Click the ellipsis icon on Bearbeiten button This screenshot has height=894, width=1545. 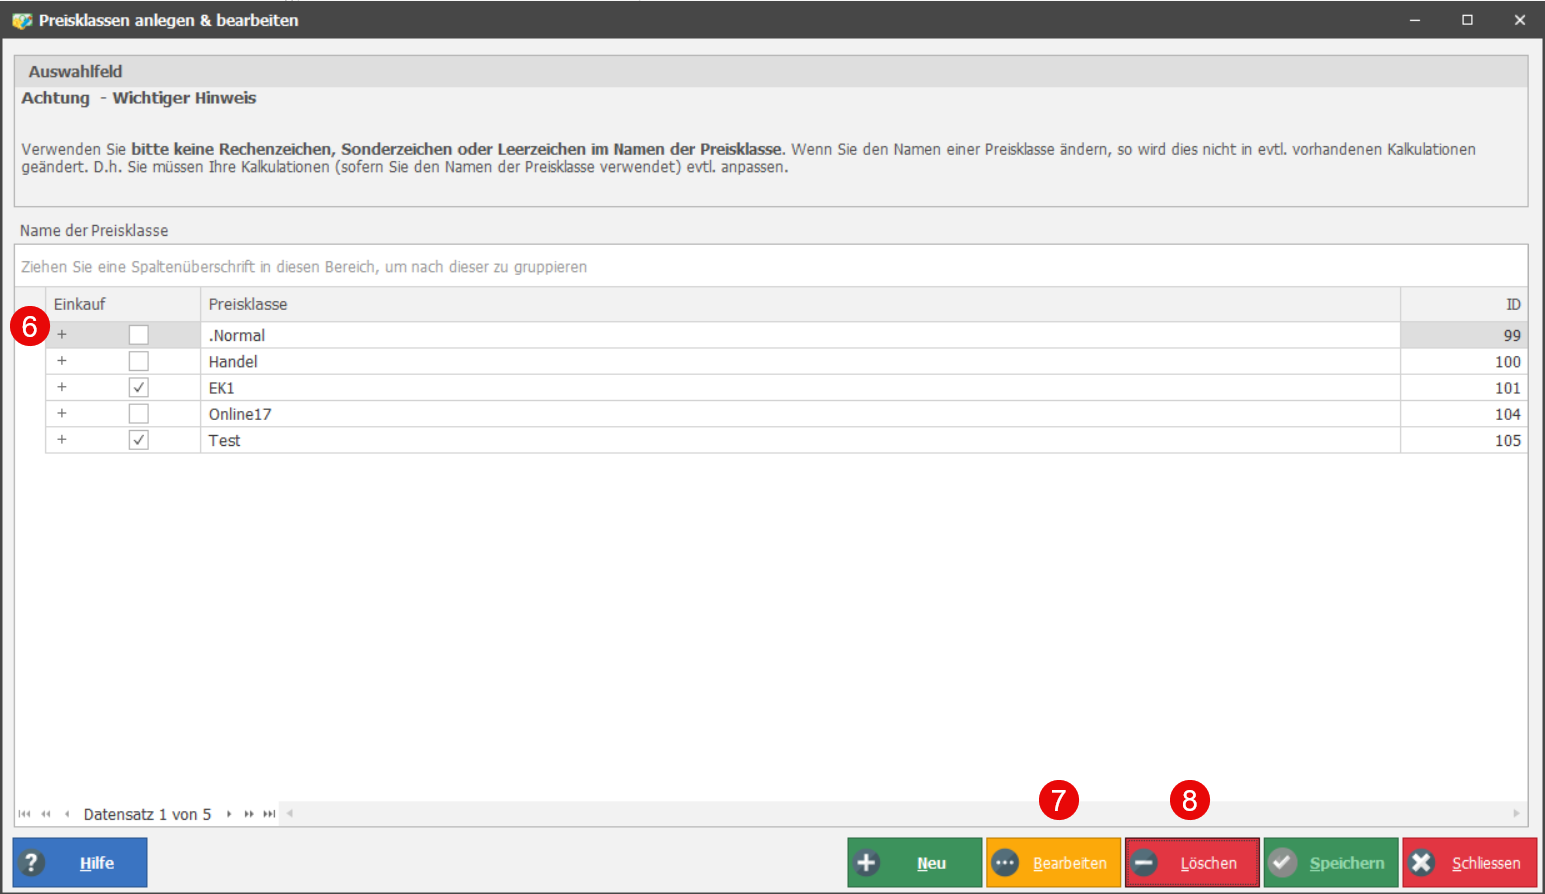point(1005,862)
